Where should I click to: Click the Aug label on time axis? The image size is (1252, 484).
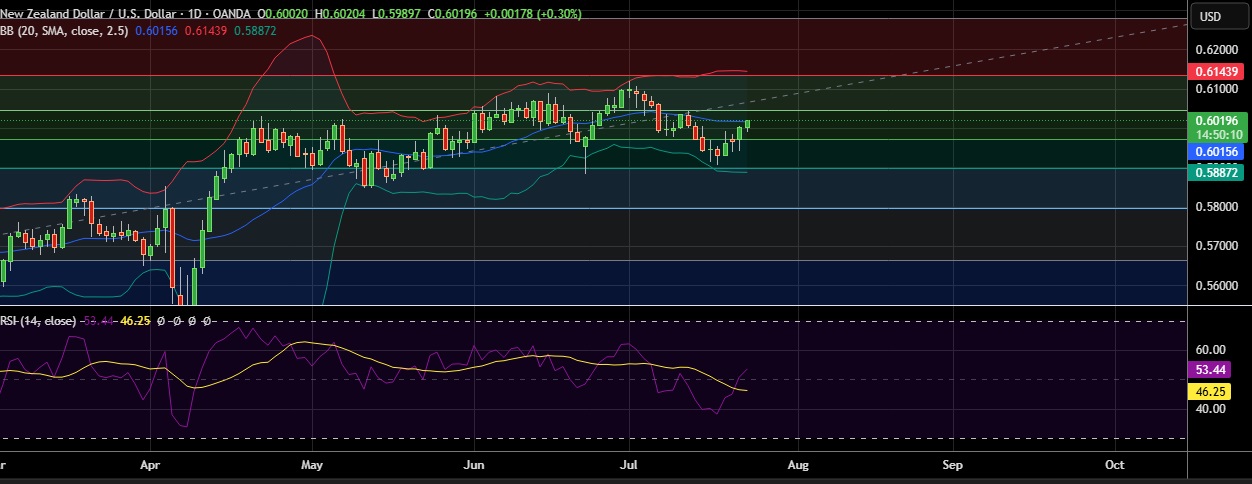[797, 465]
